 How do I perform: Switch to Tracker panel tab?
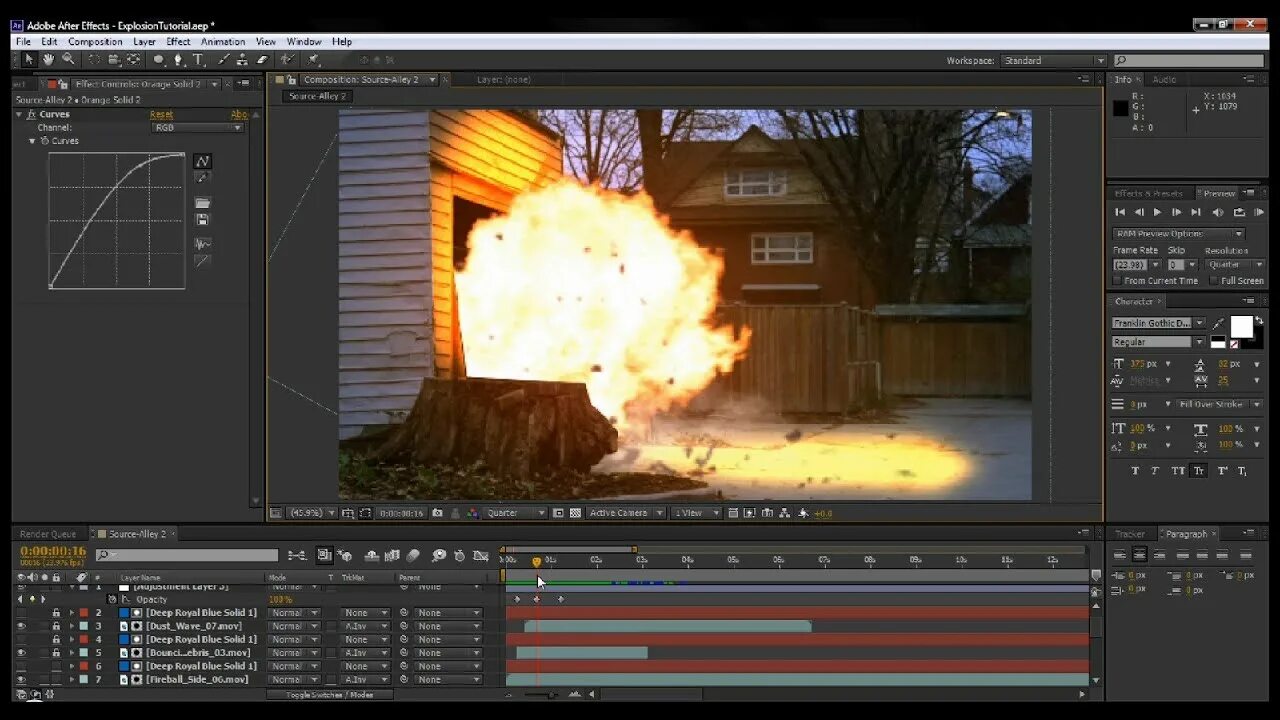(1130, 534)
